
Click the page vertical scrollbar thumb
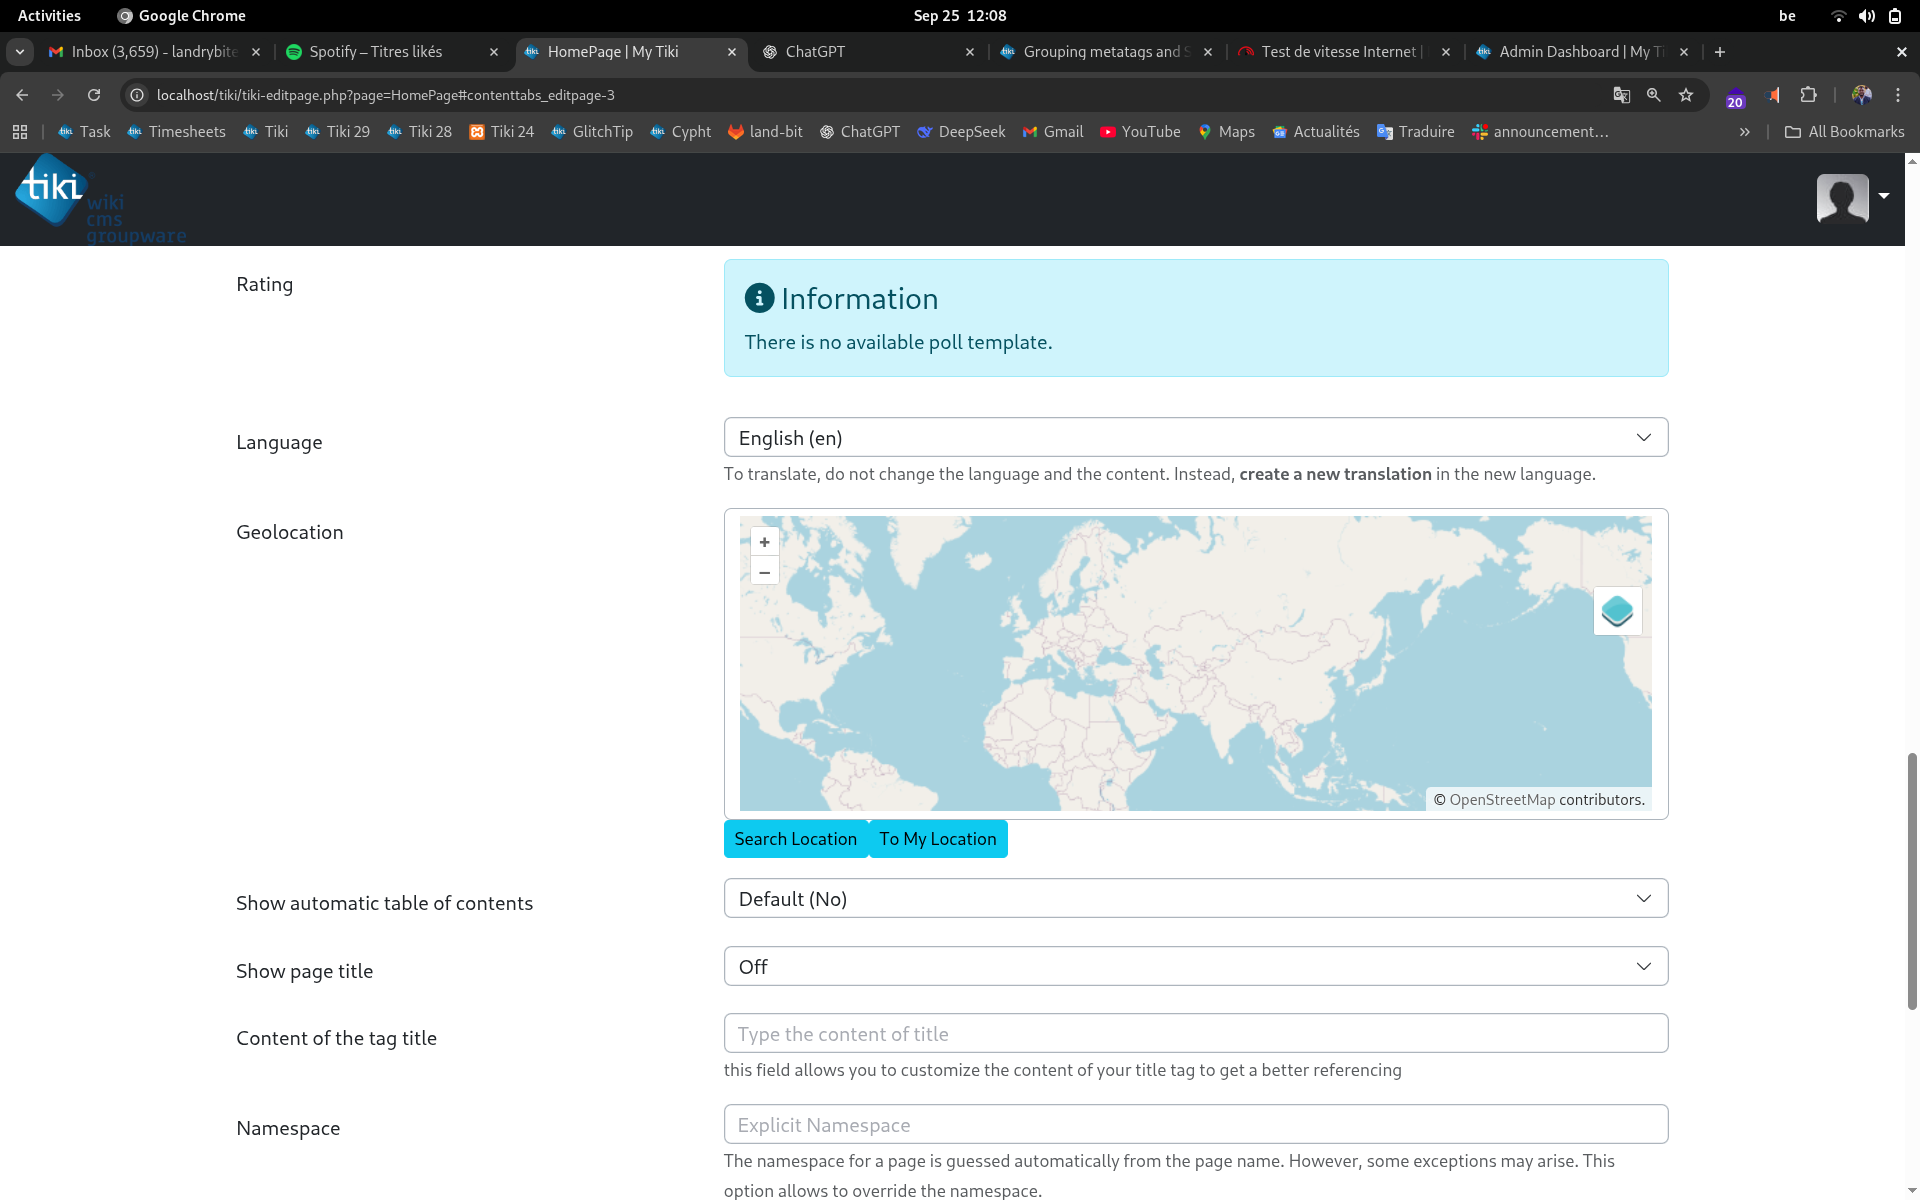pos(1912,880)
